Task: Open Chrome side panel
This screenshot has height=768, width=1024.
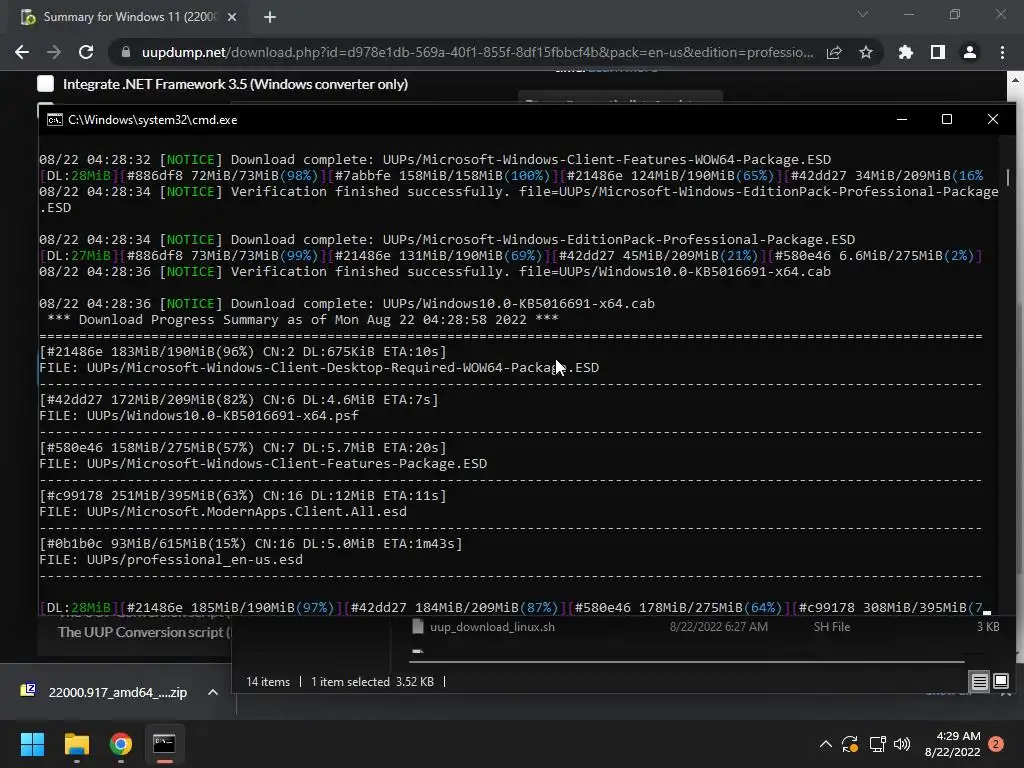Action: pos(938,52)
